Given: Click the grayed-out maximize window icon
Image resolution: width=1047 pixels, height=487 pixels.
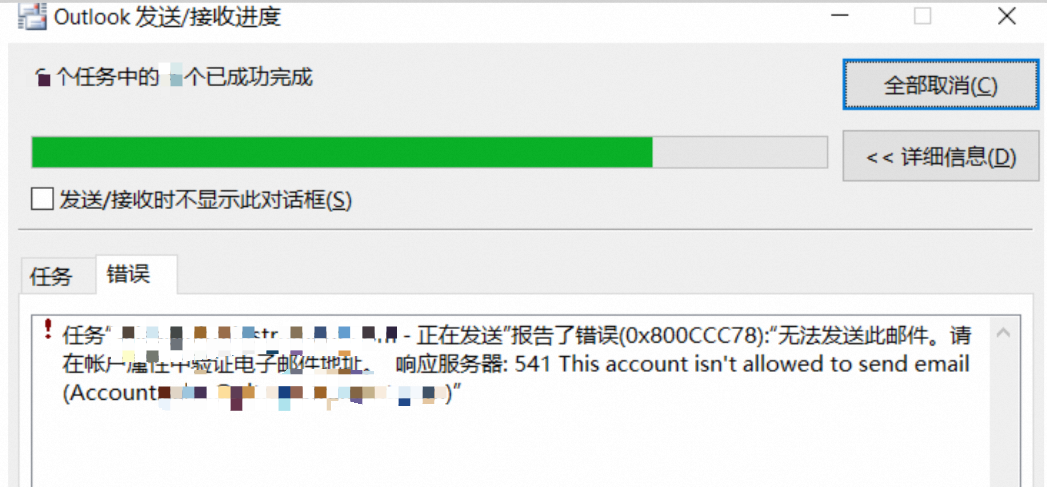Looking at the screenshot, I should 922,17.
